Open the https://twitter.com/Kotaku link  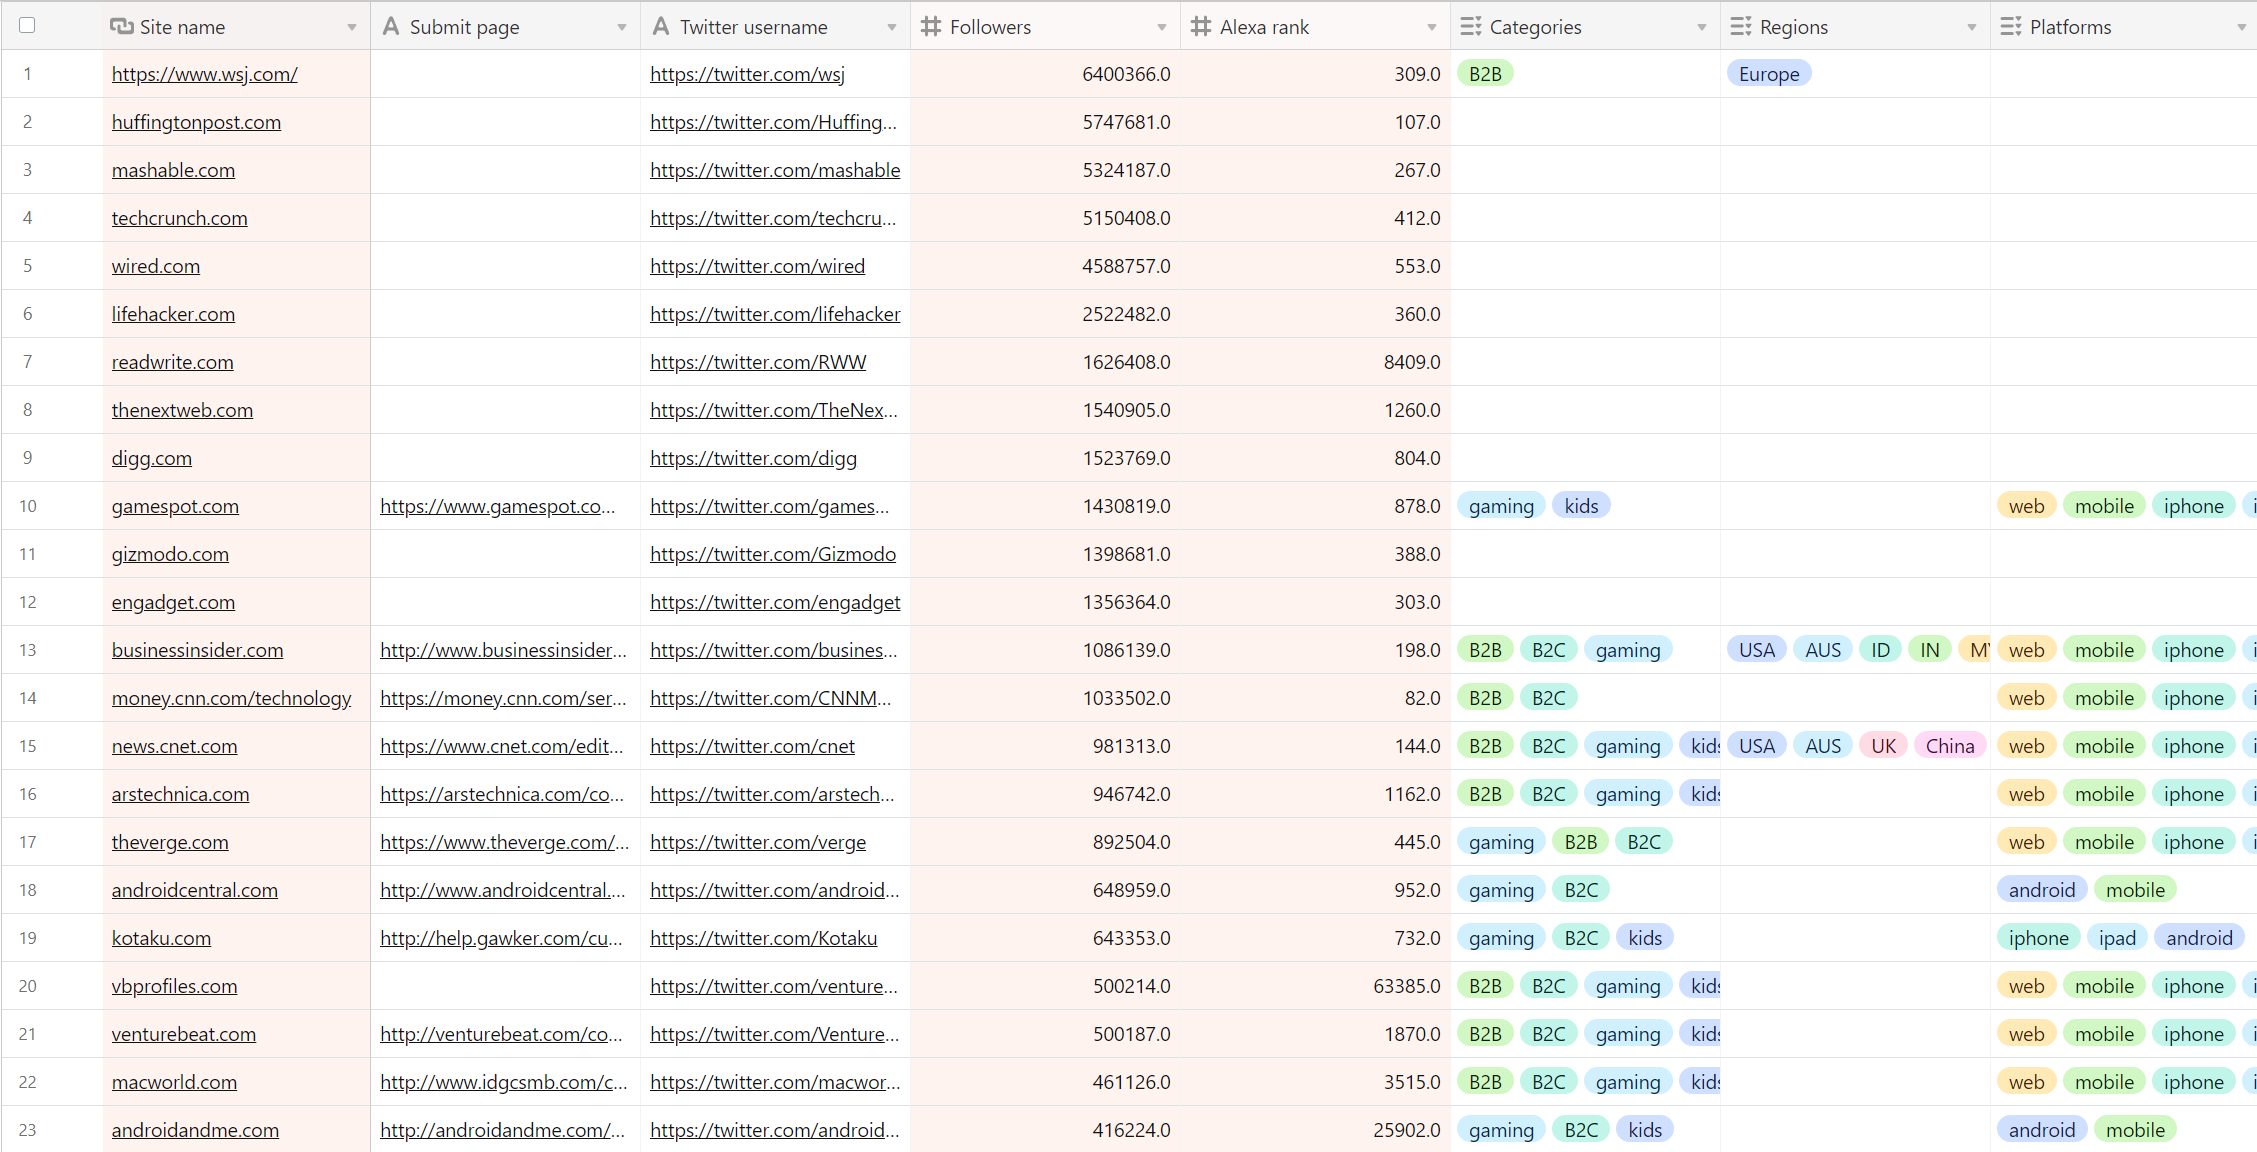pyautogui.click(x=763, y=938)
